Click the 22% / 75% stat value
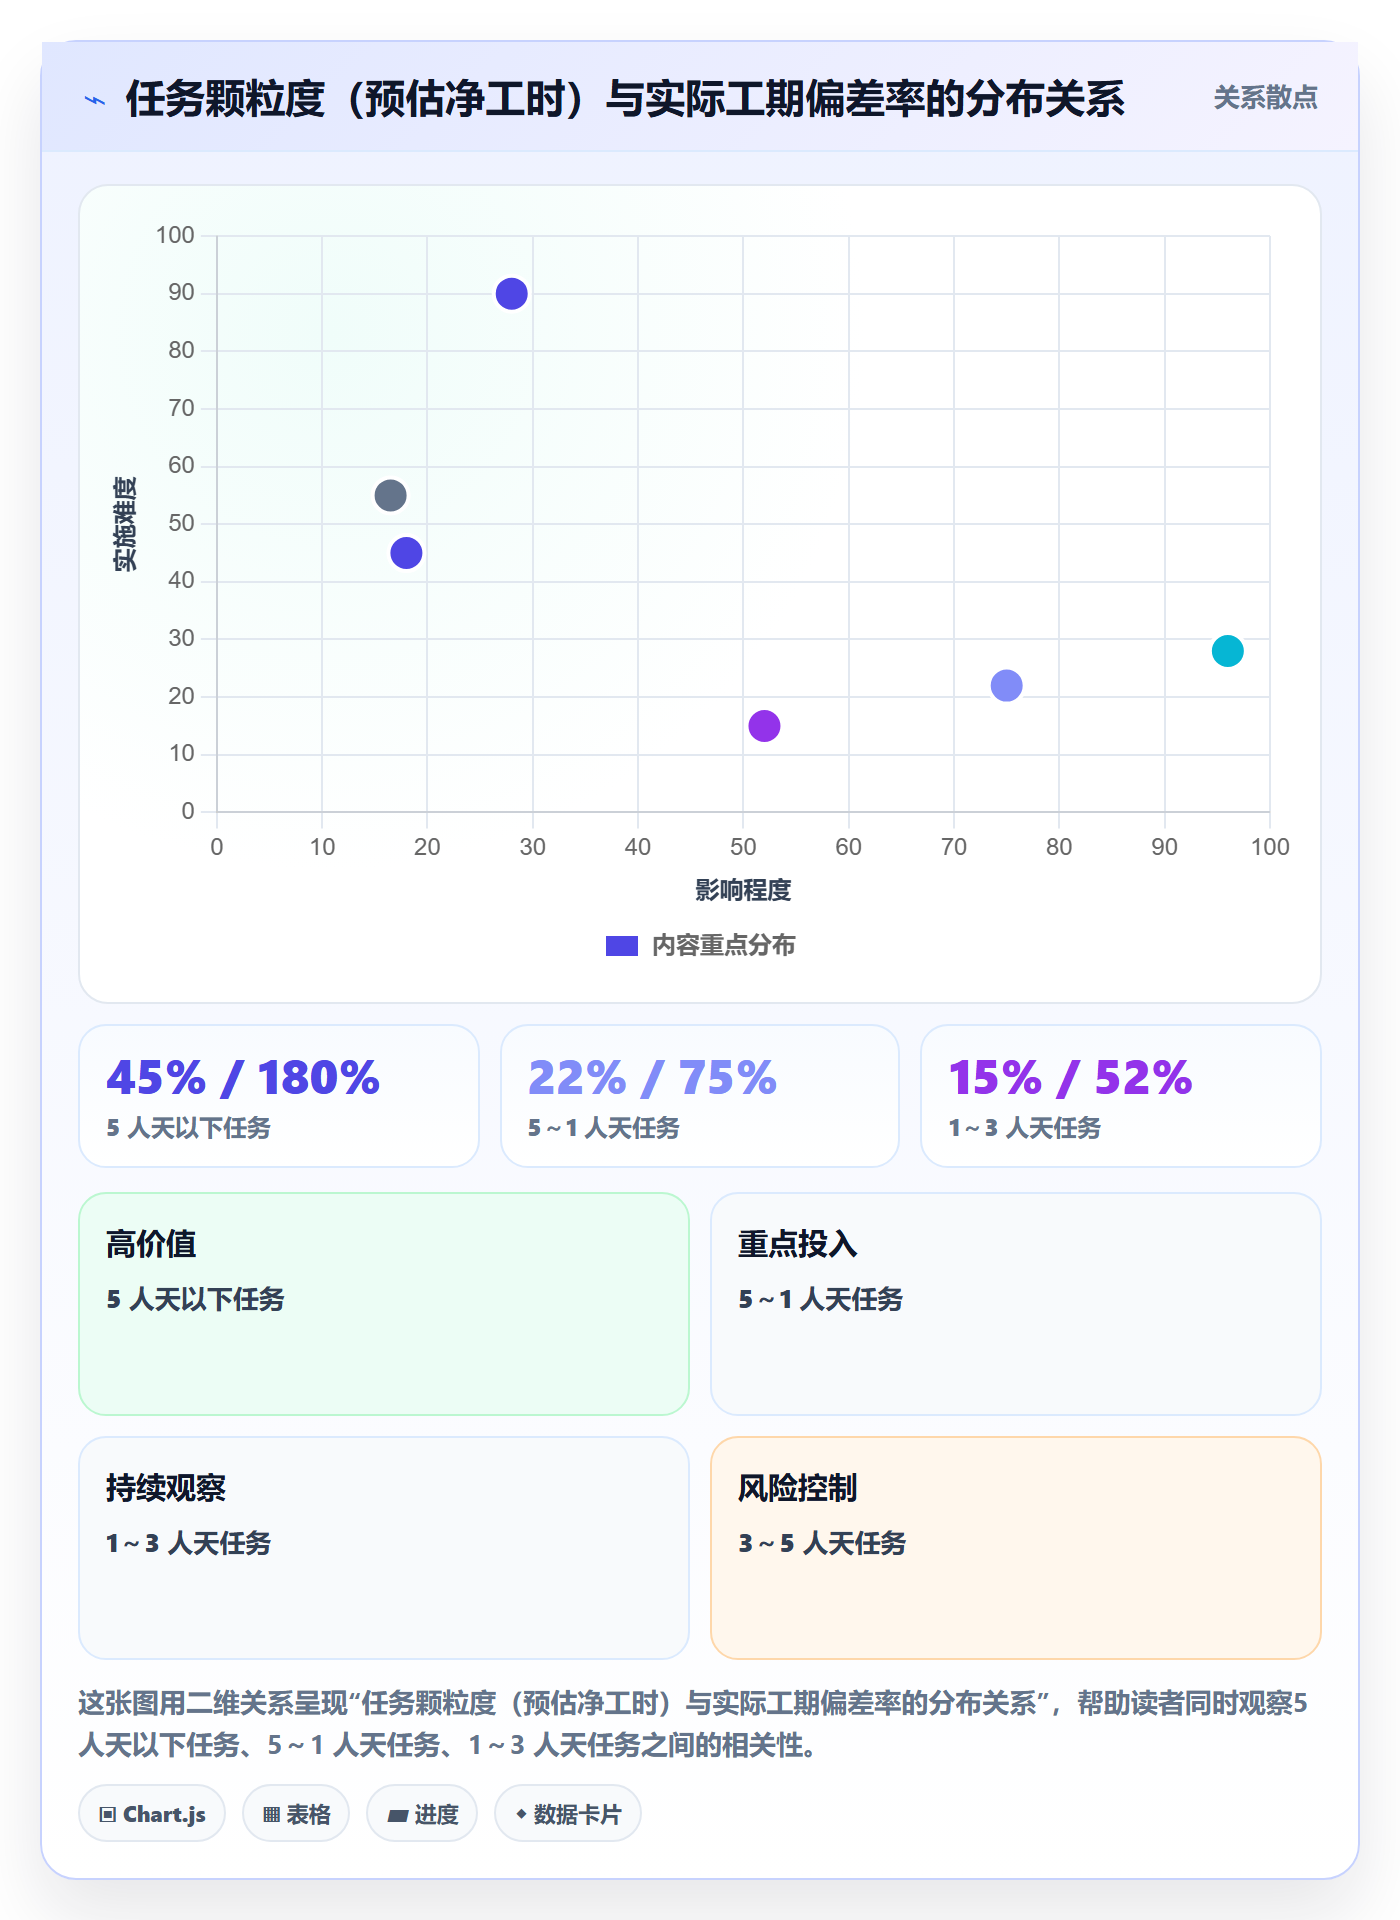This screenshot has height=1920, width=1400. [x=652, y=1078]
